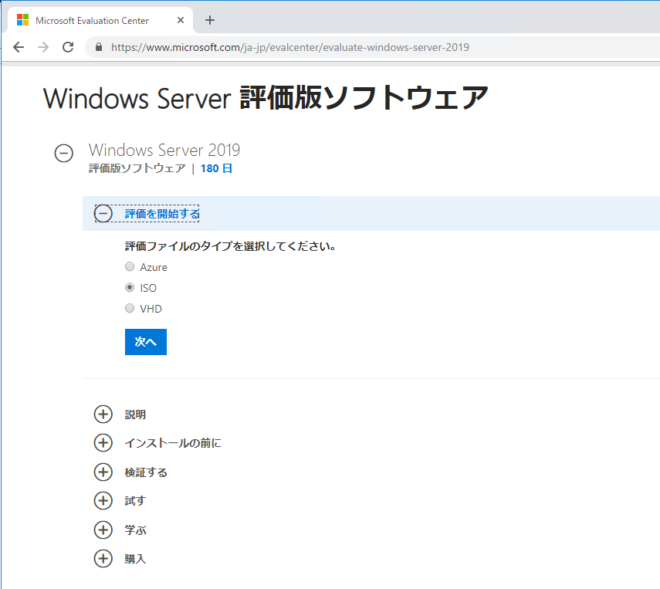
Task: Select the Azure radio button
Action: (x=130, y=267)
